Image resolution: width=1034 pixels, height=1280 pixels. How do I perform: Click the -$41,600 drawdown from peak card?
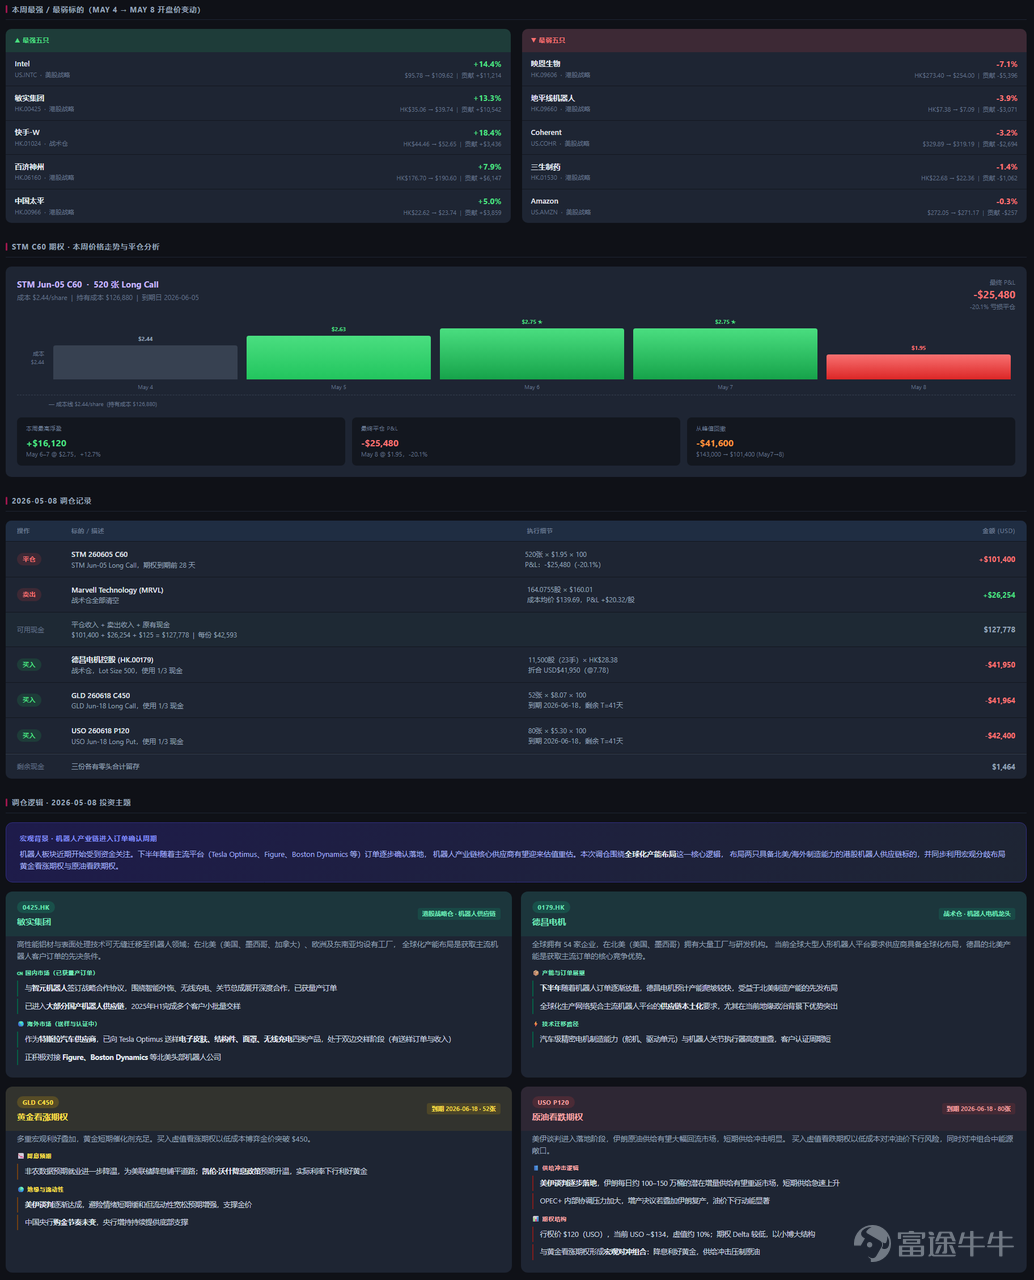click(851, 441)
